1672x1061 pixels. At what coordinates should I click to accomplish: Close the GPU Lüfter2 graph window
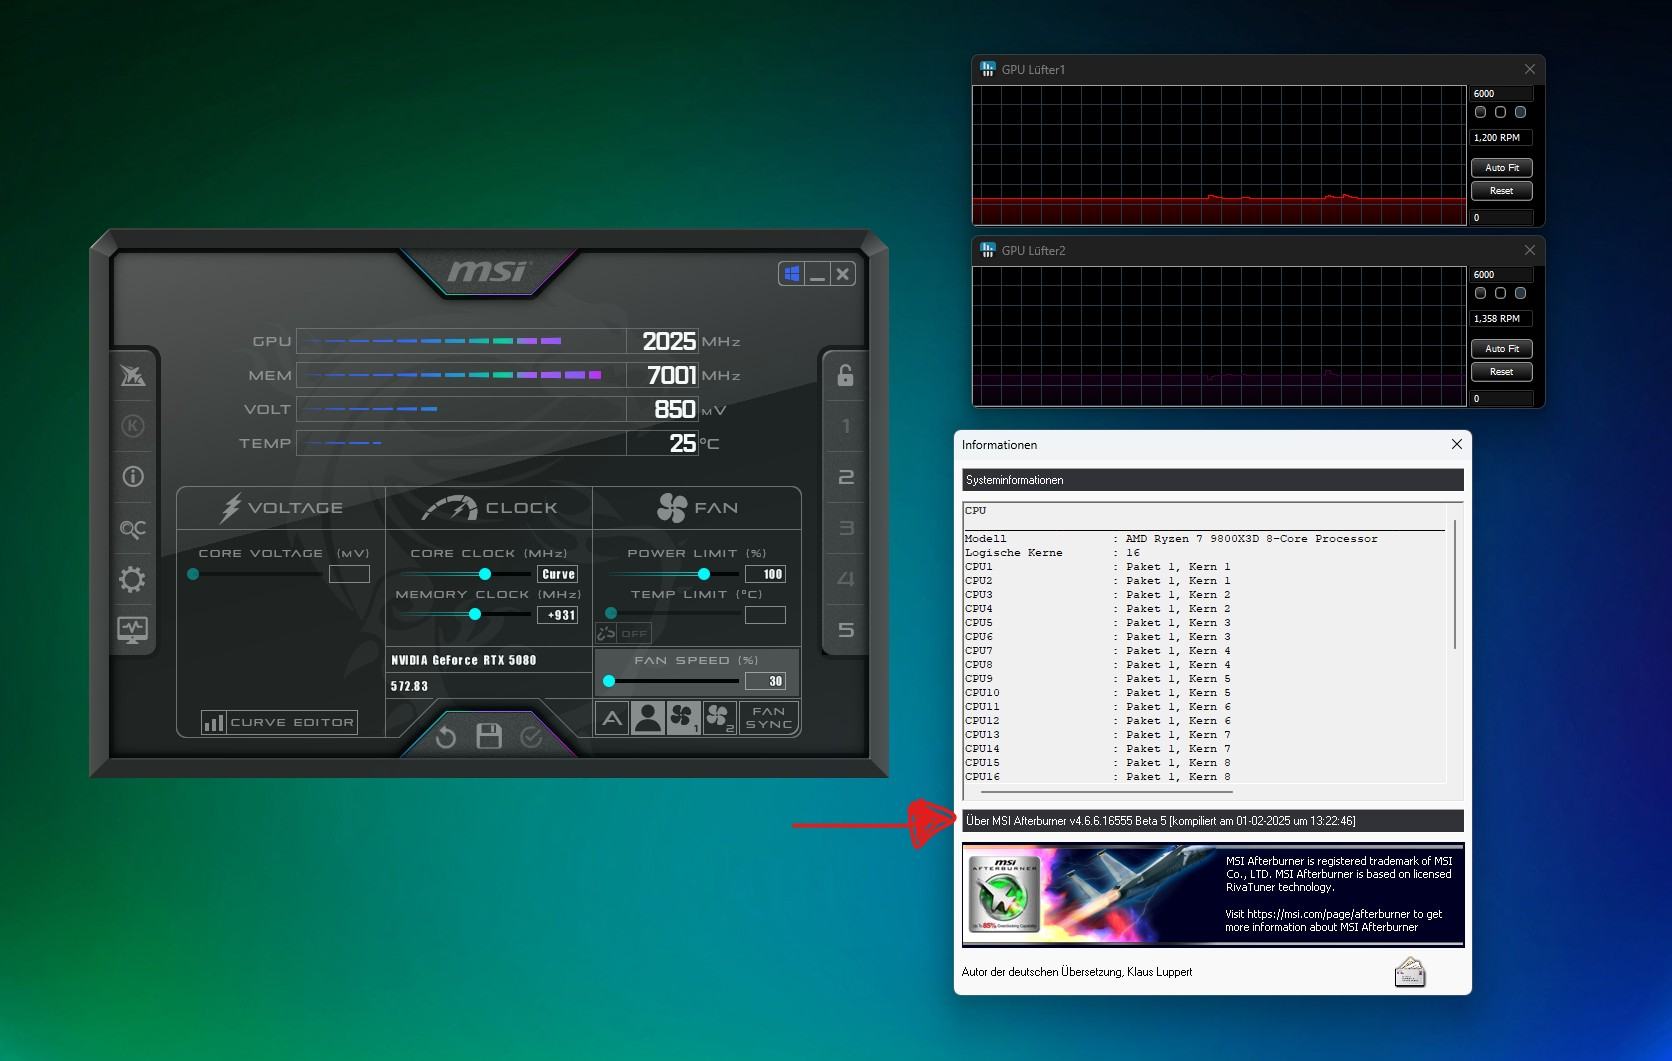(x=1530, y=250)
